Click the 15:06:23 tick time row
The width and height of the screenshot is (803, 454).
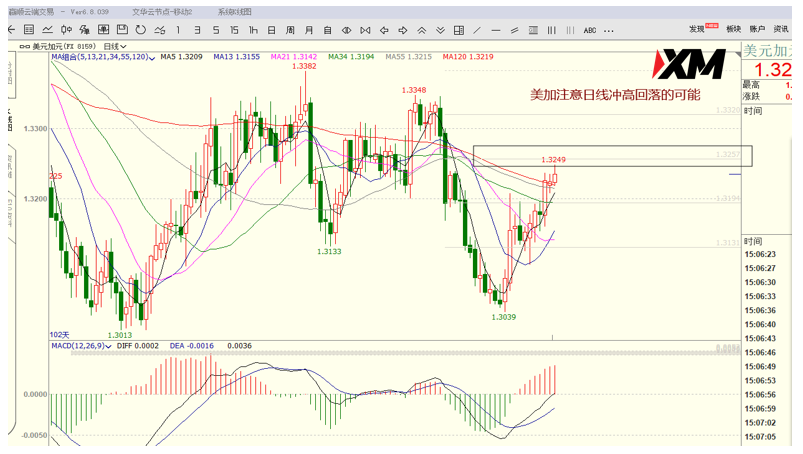760,254
